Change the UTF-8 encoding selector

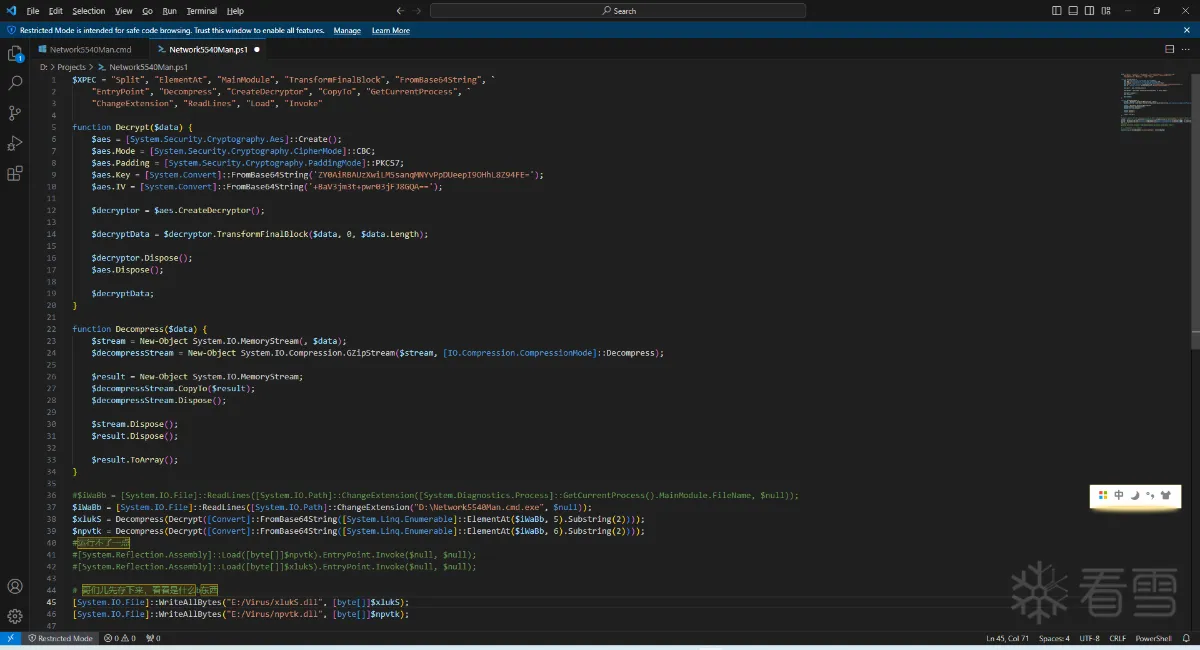click(x=1089, y=638)
